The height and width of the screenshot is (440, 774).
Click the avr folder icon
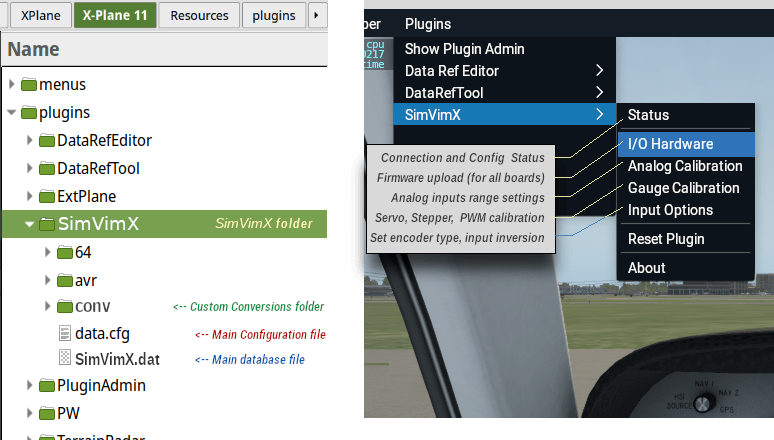[x=65, y=280]
